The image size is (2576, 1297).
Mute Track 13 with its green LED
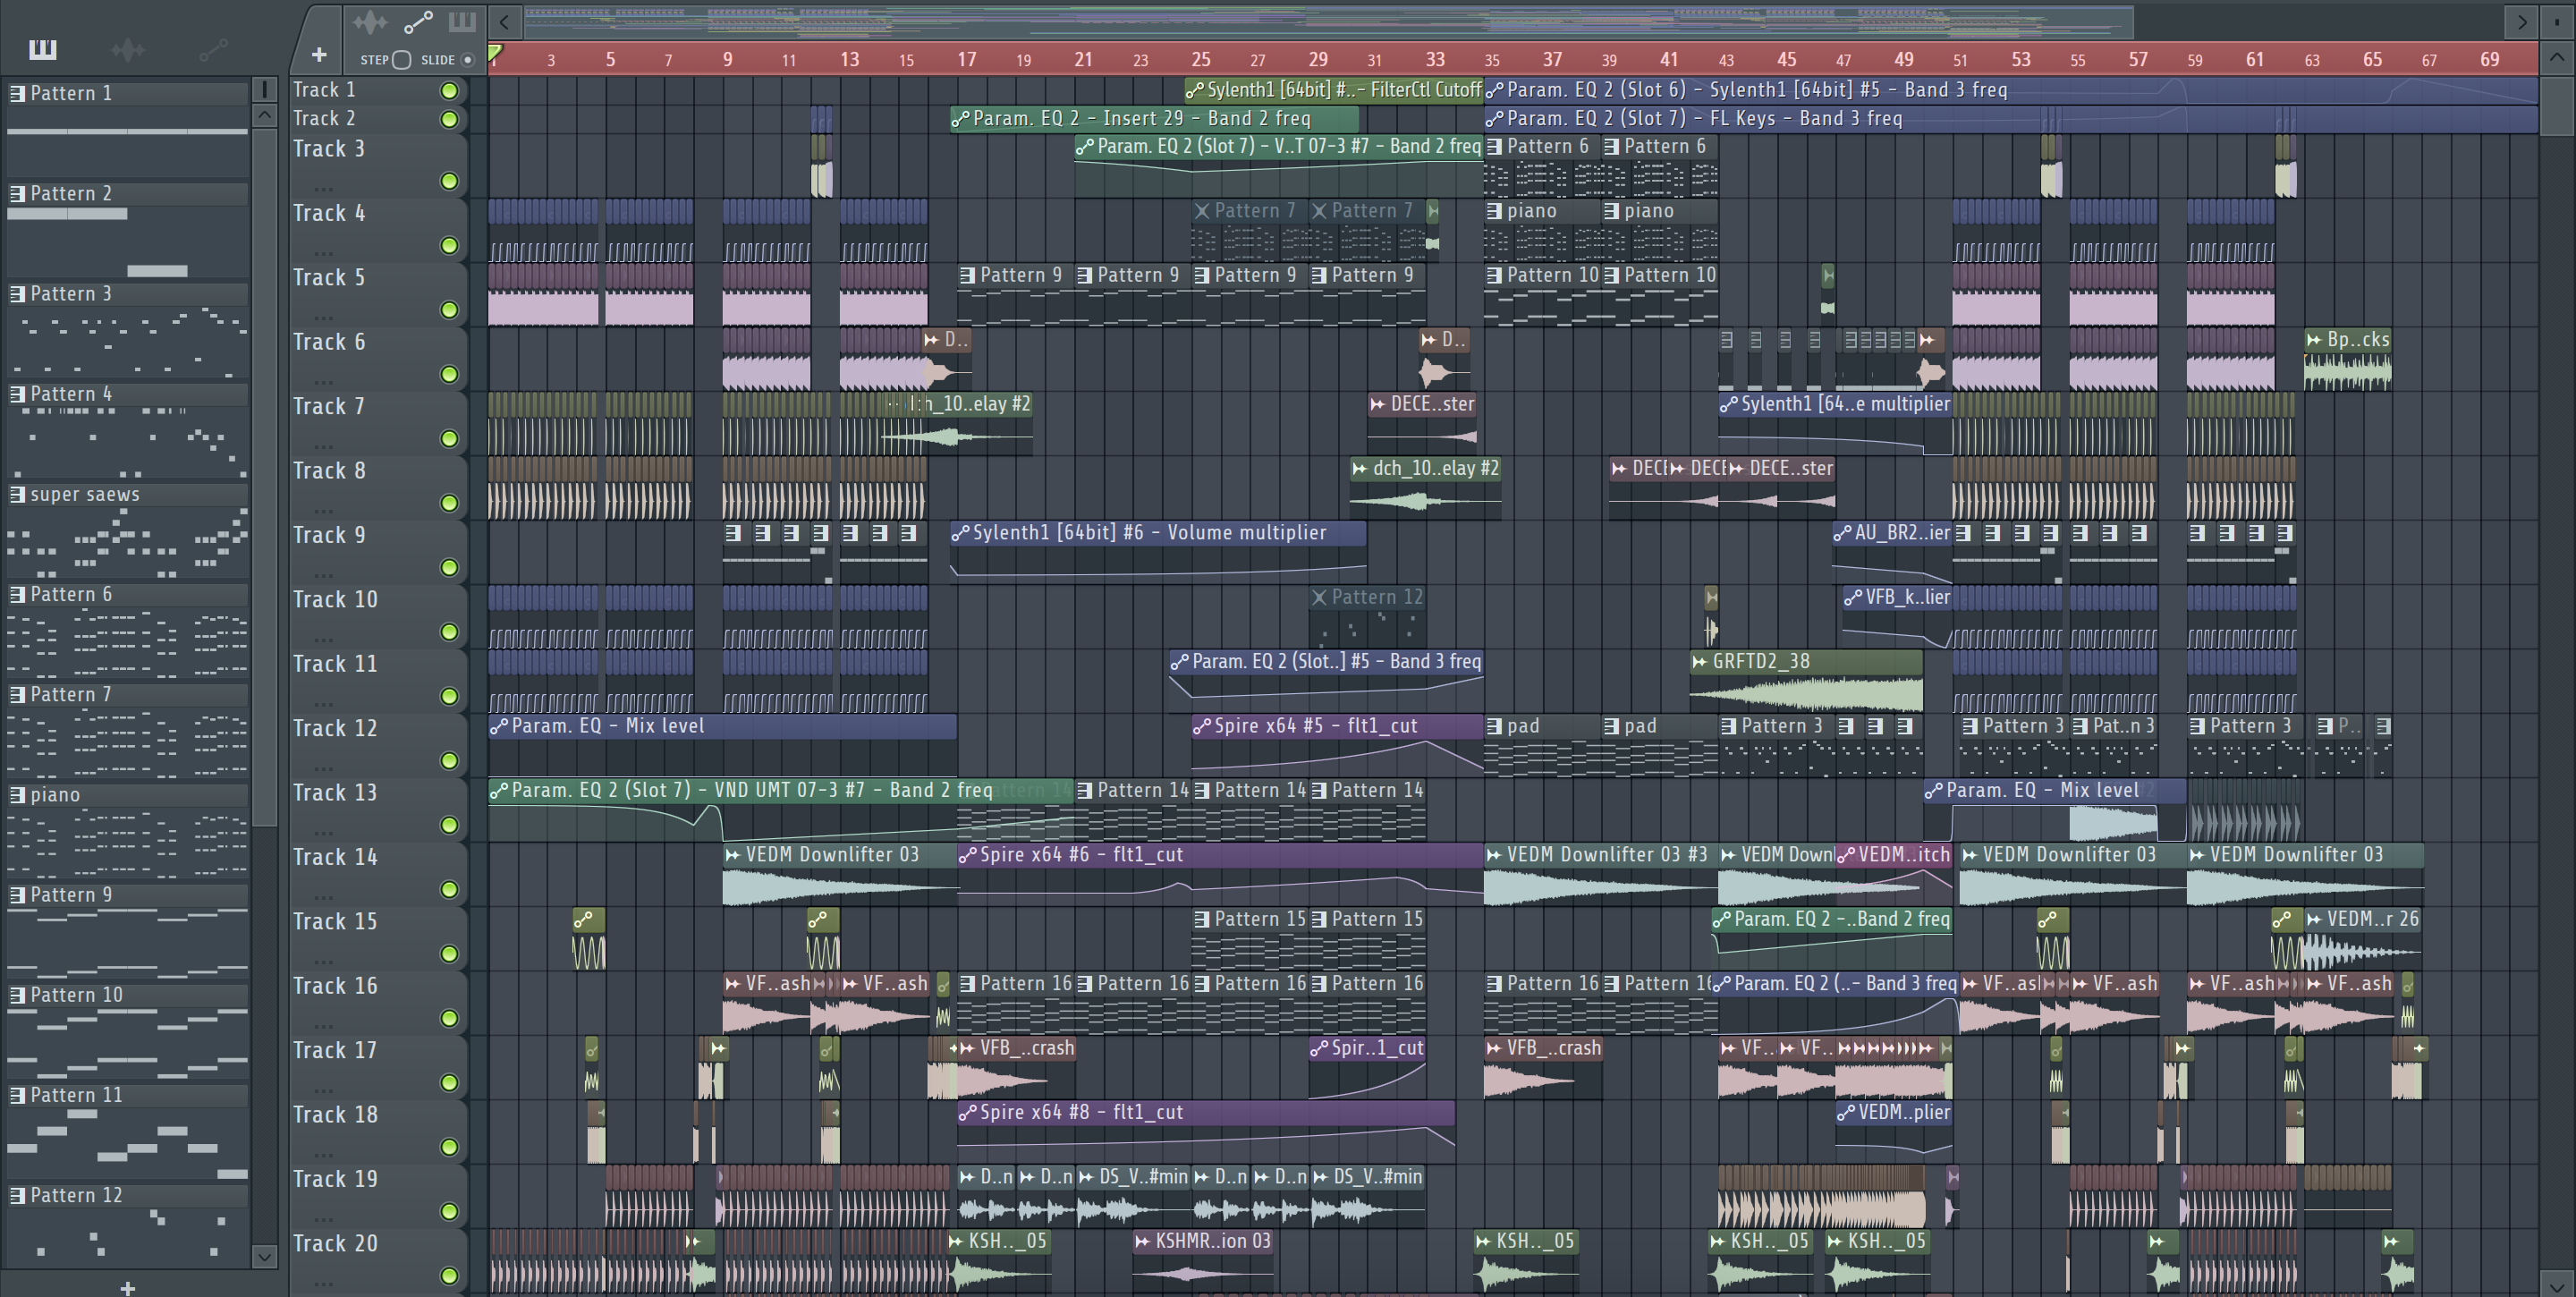pos(449,824)
